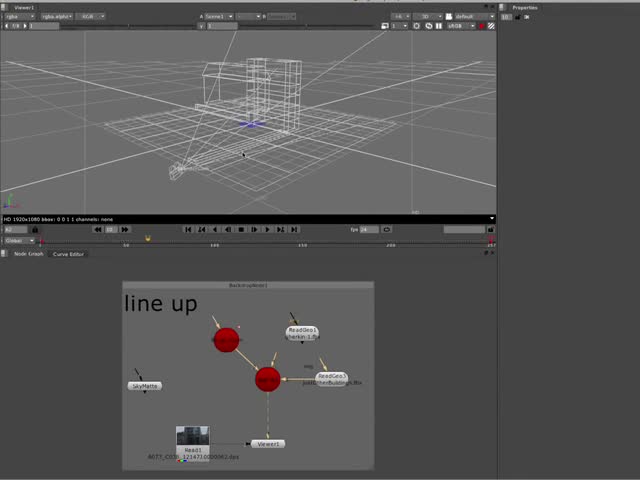Select the ReadGeo3 node
Screen dimensions: 640x480
click(332, 378)
